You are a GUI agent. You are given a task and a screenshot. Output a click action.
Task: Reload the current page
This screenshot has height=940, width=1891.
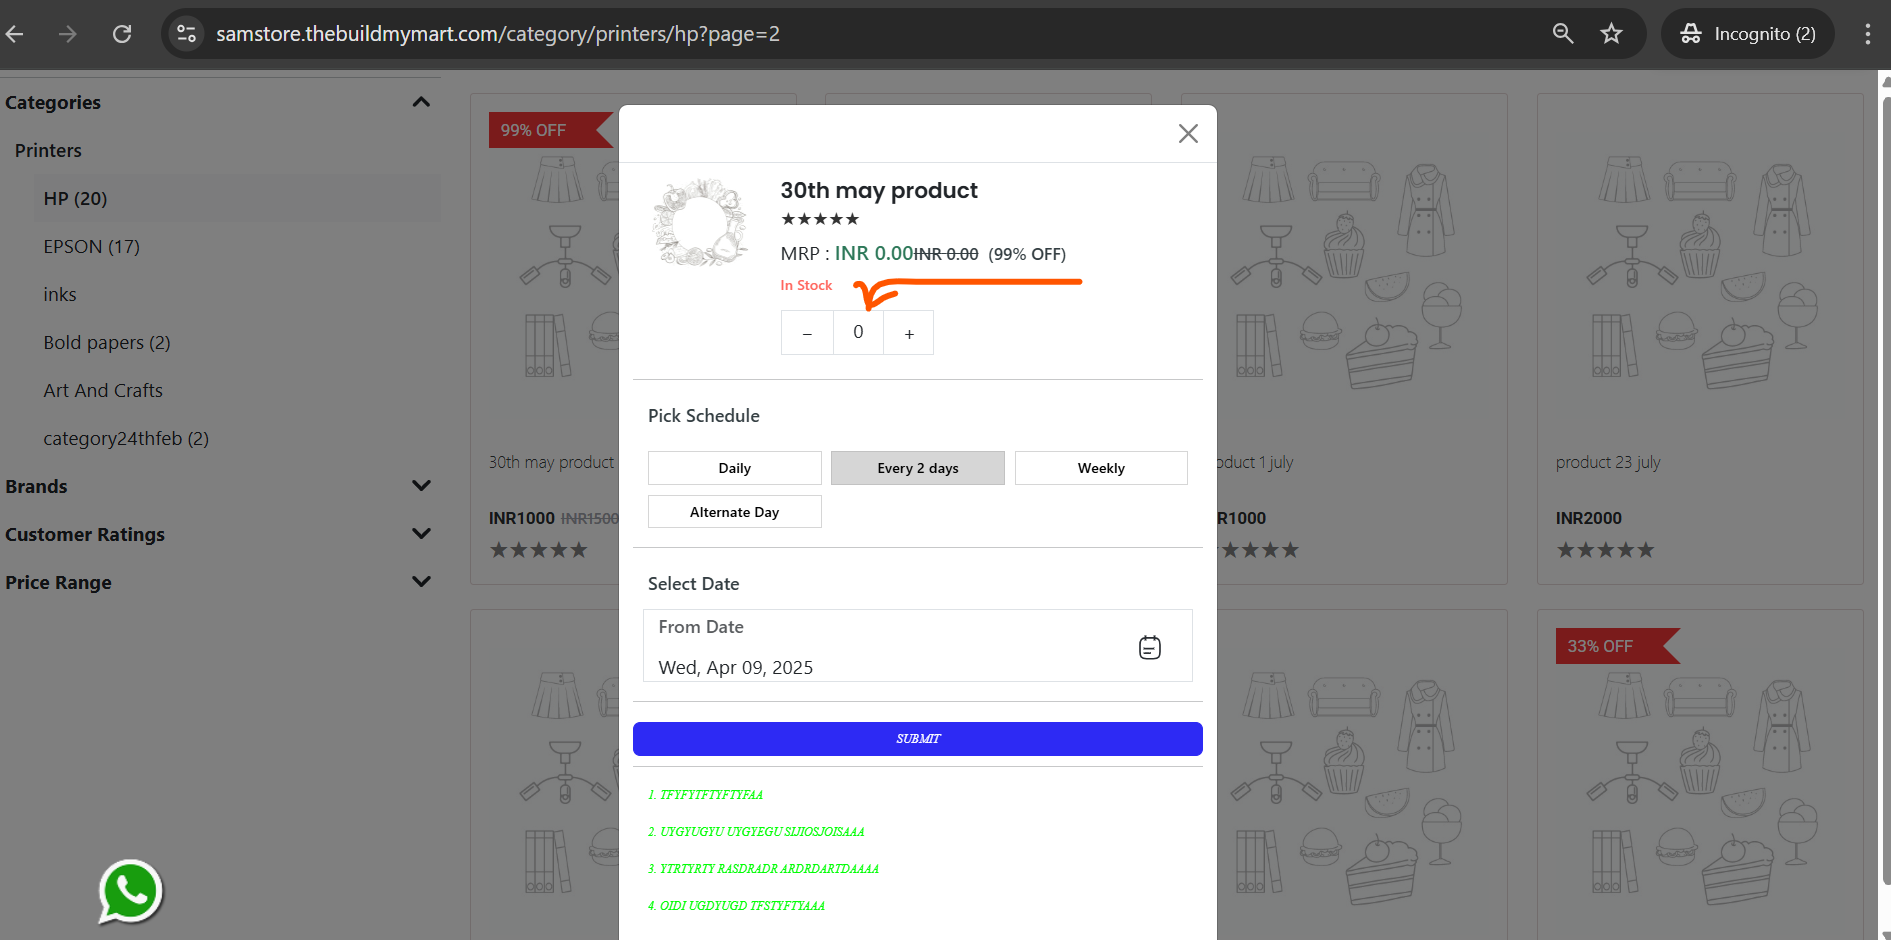(x=122, y=34)
